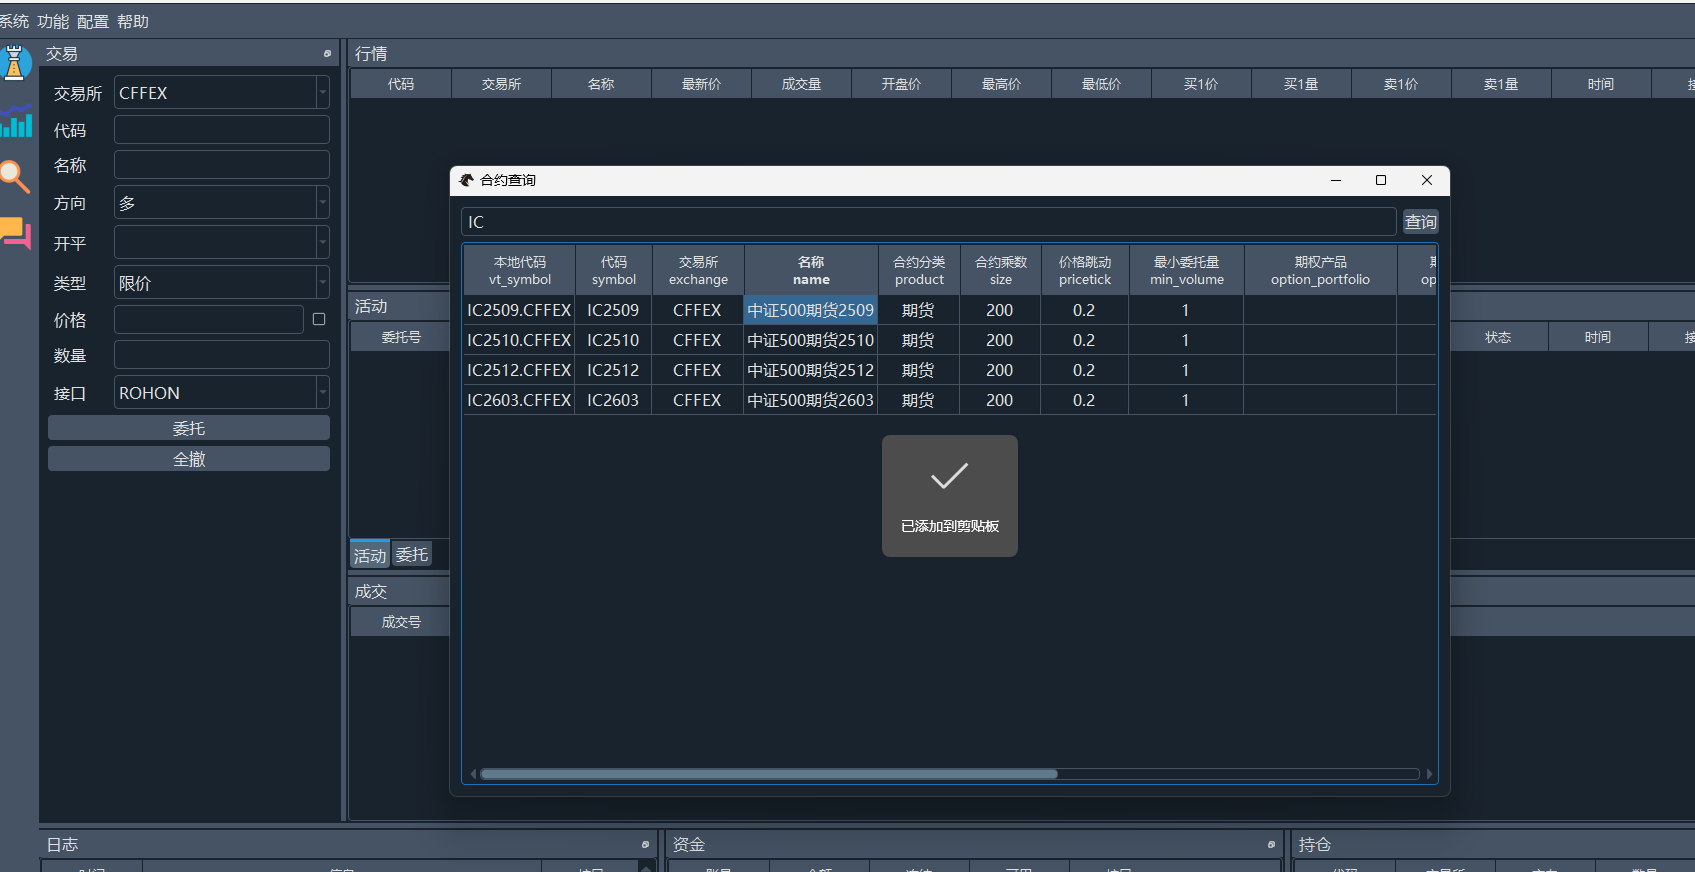Open the 交易所 dropdown showing CFFEX
This screenshot has height=872, width=1695.
(x=222, y=92)
